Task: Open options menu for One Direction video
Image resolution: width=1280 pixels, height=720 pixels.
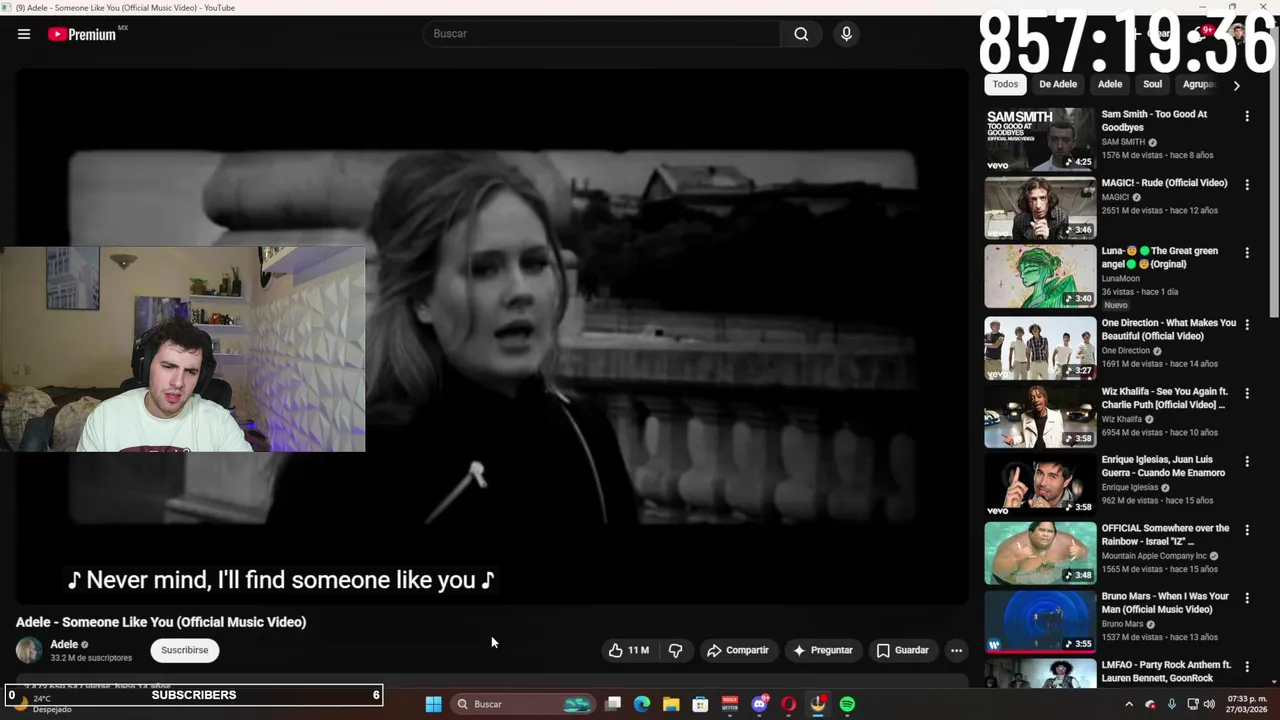Action: (x=1247, y=325)
